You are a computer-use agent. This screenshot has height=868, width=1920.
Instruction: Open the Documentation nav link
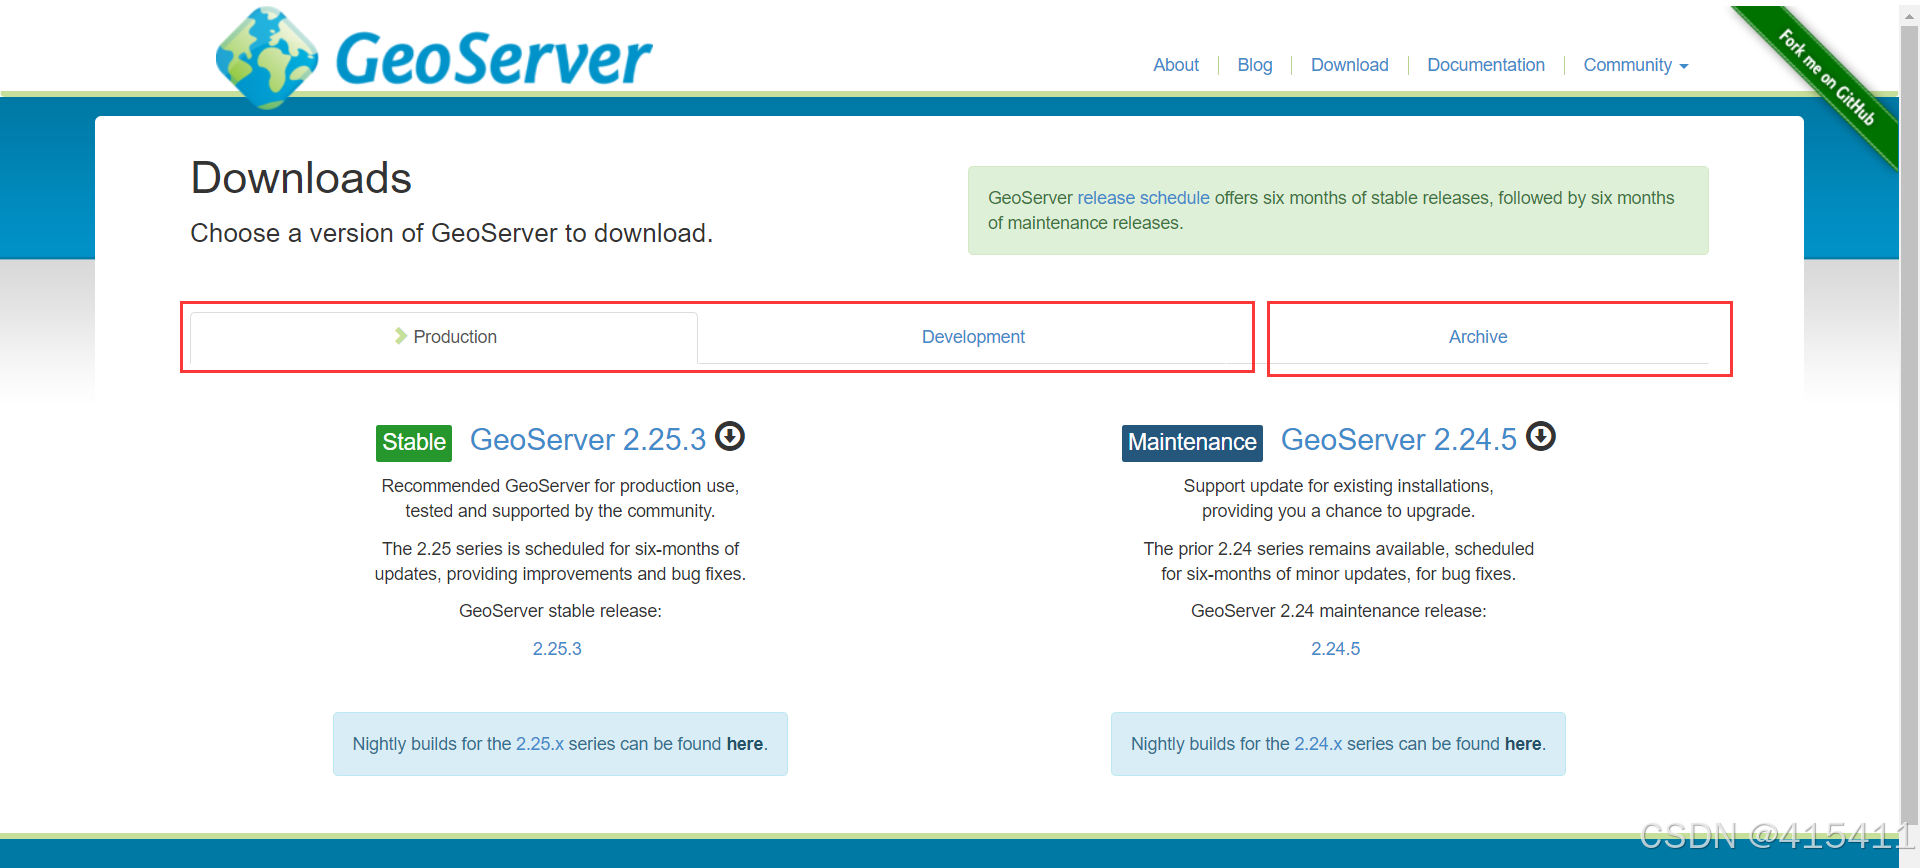1485,65
